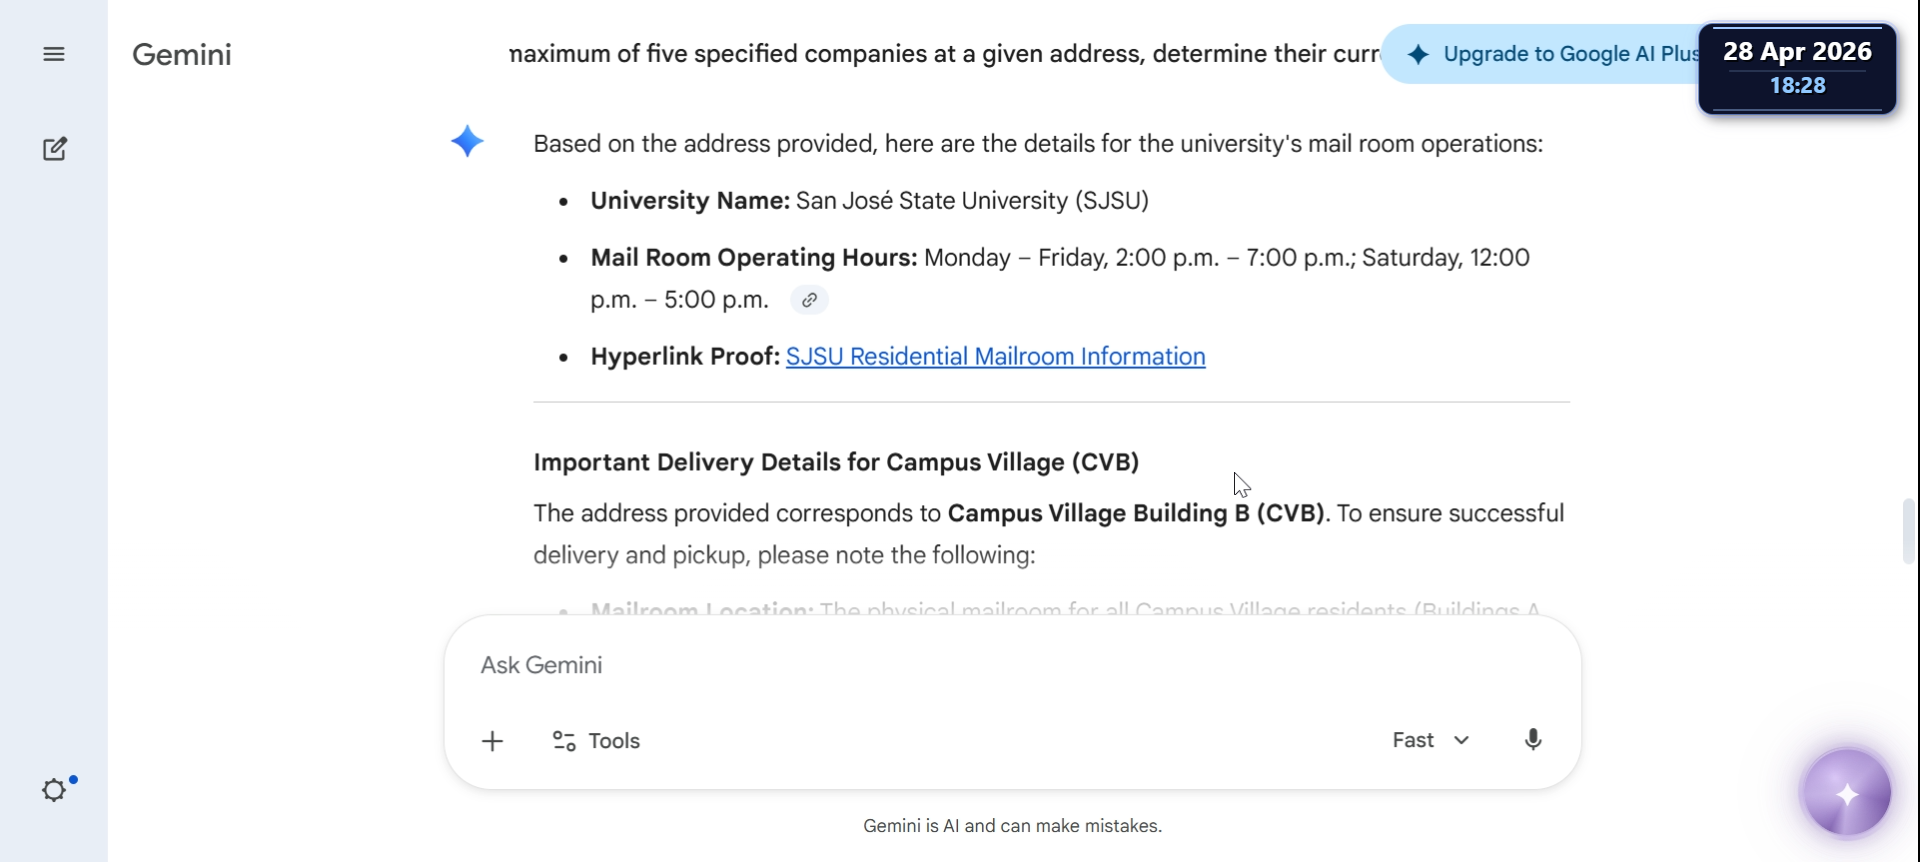The width and height of the screenshot is (1920, 862).
Task: Click the plus attach files icon
Action: 492,741
